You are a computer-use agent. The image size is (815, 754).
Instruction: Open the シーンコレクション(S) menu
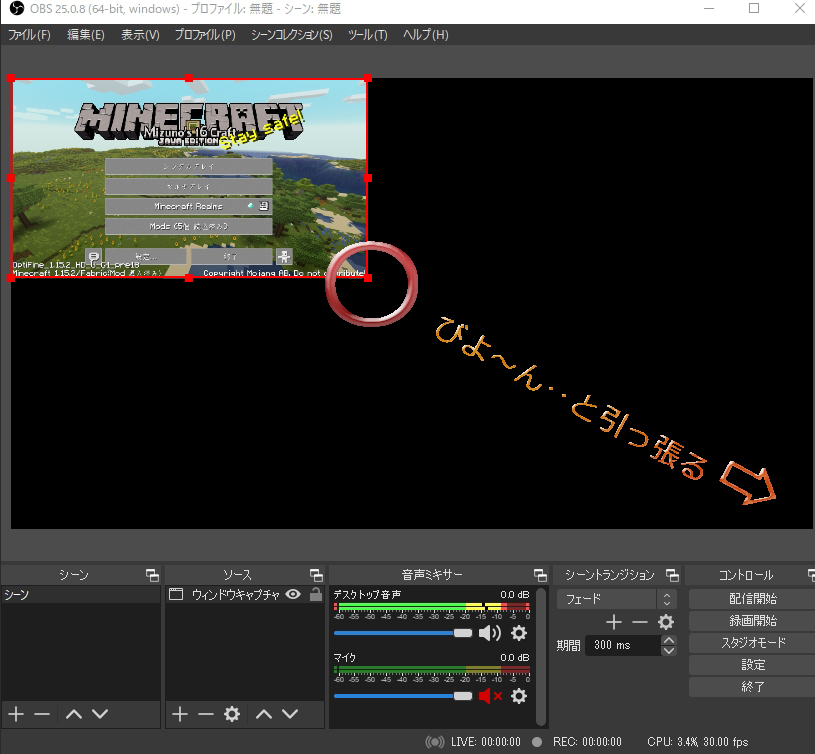coord(292,35)
